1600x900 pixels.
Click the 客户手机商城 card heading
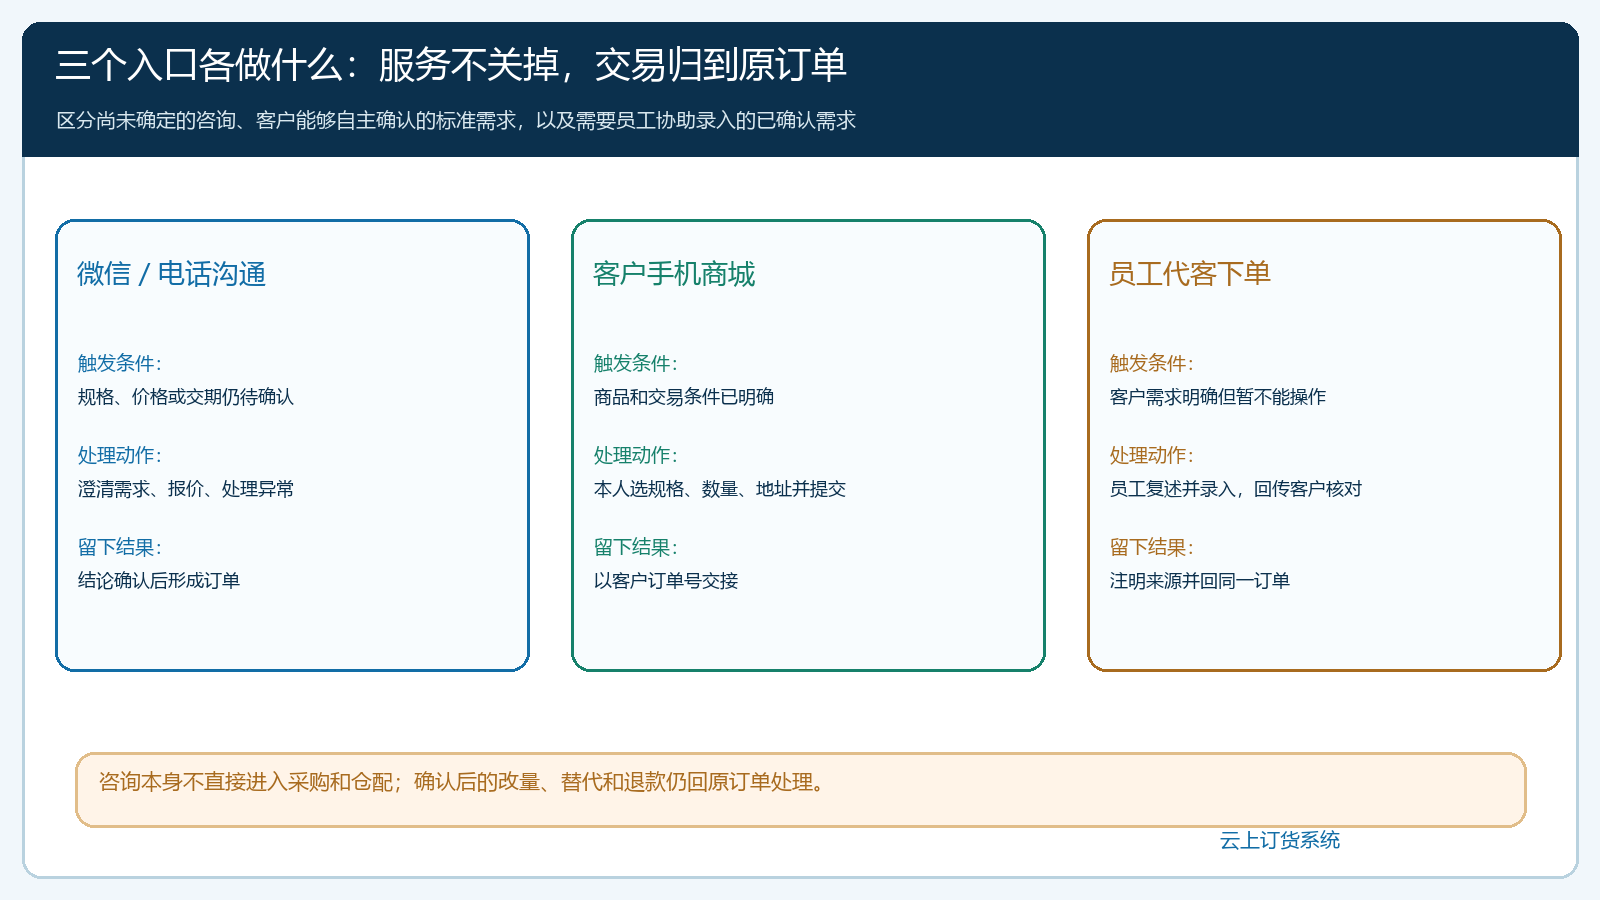pos(674,274)
